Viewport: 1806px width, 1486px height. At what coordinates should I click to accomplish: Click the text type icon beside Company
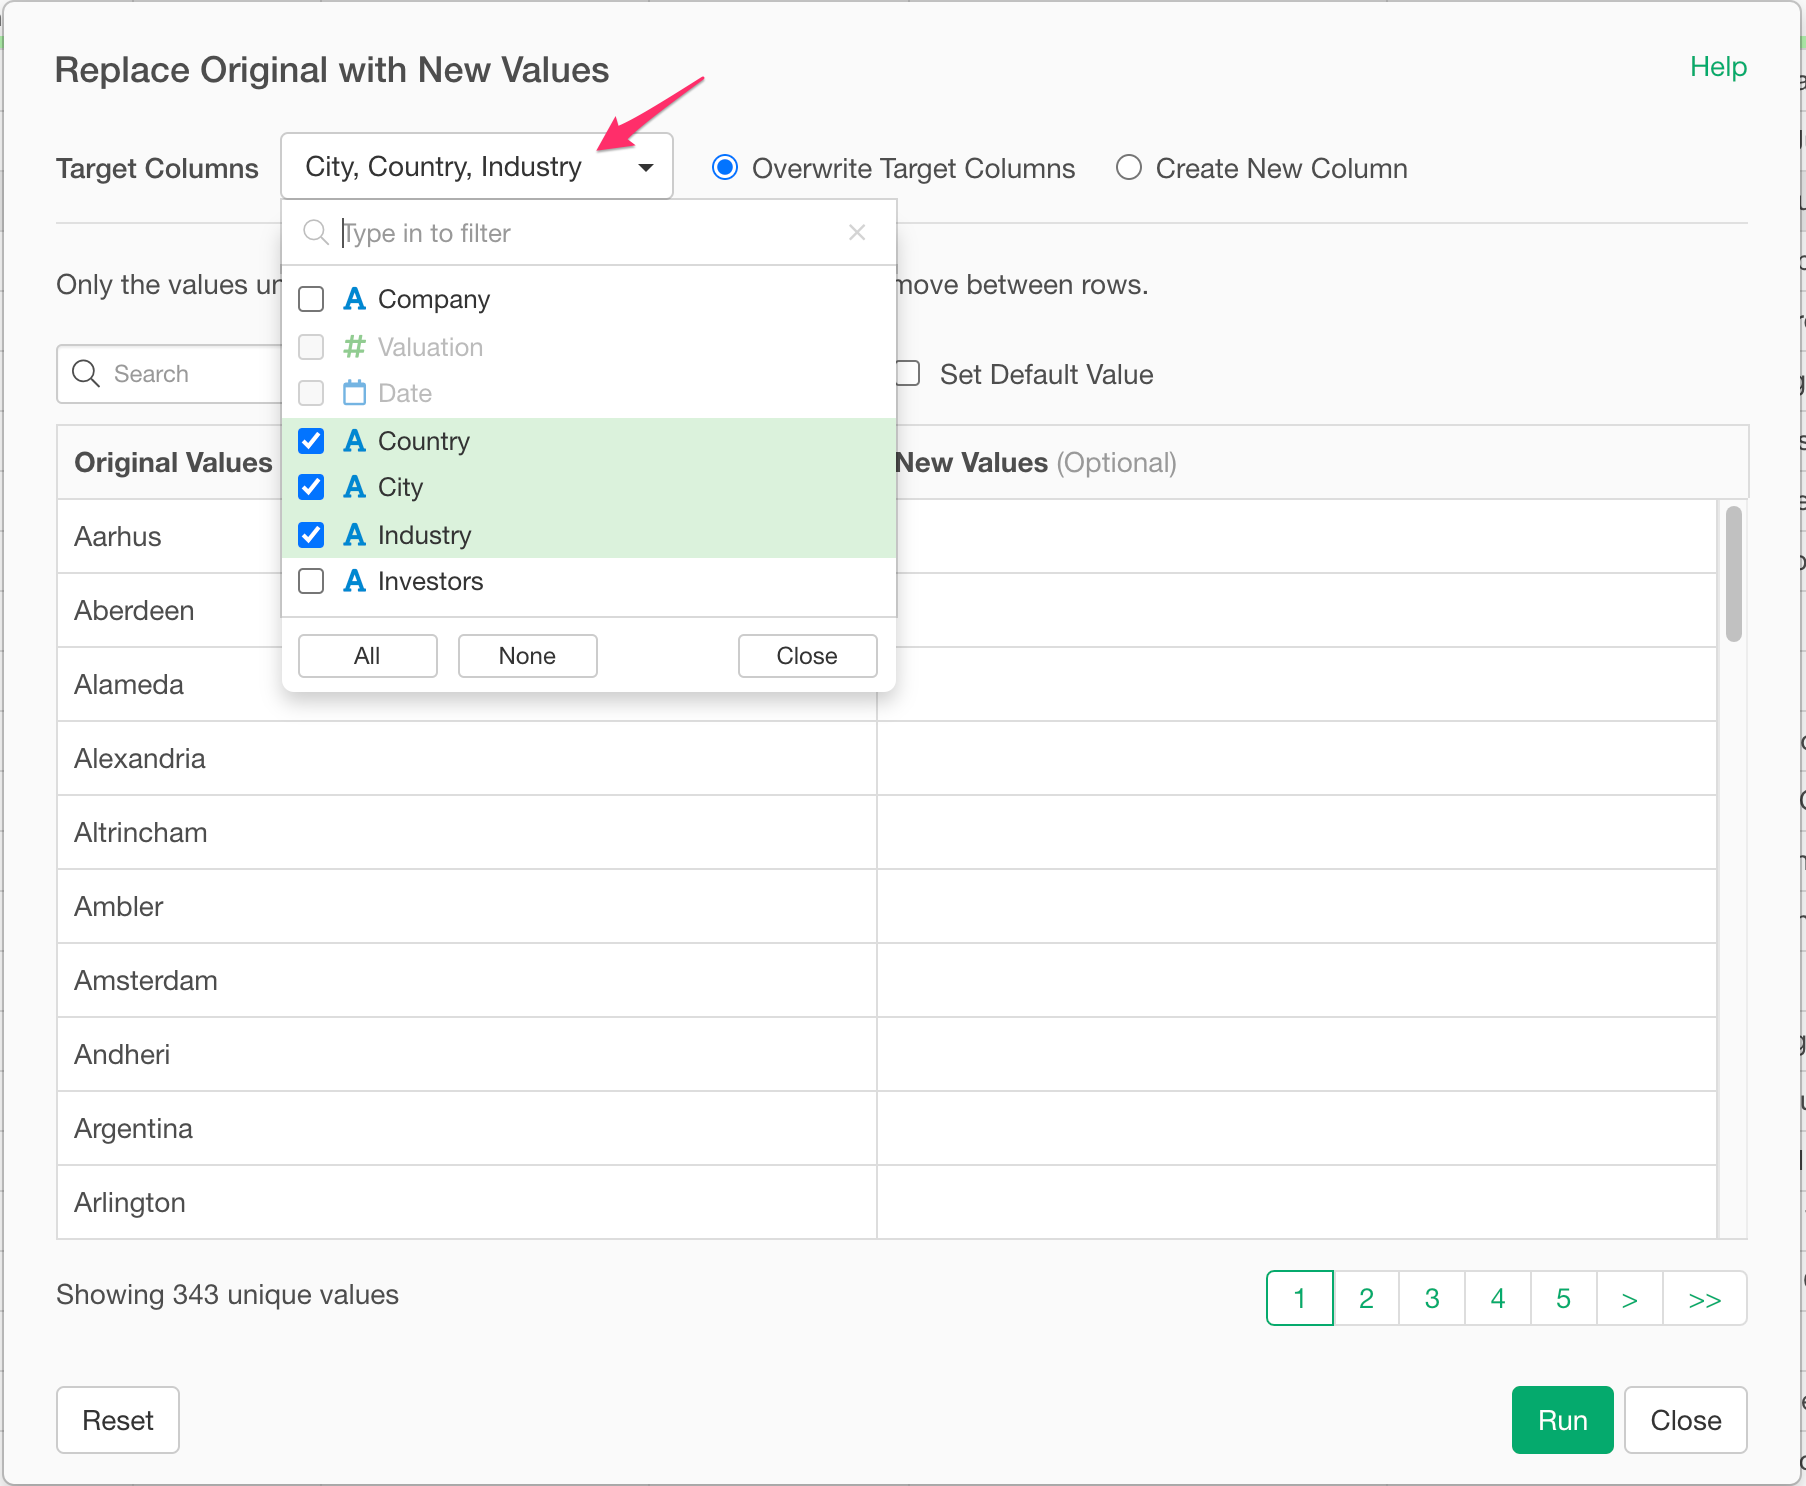click(x=354, y=299)
